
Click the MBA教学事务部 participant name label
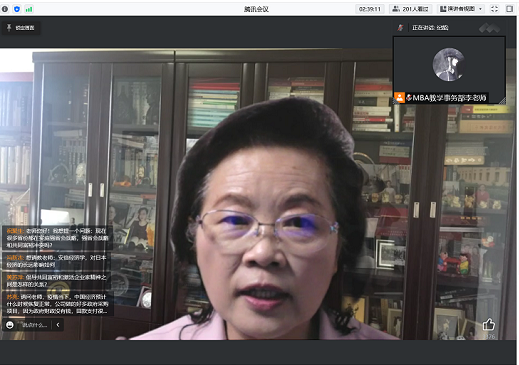[449, 98]
